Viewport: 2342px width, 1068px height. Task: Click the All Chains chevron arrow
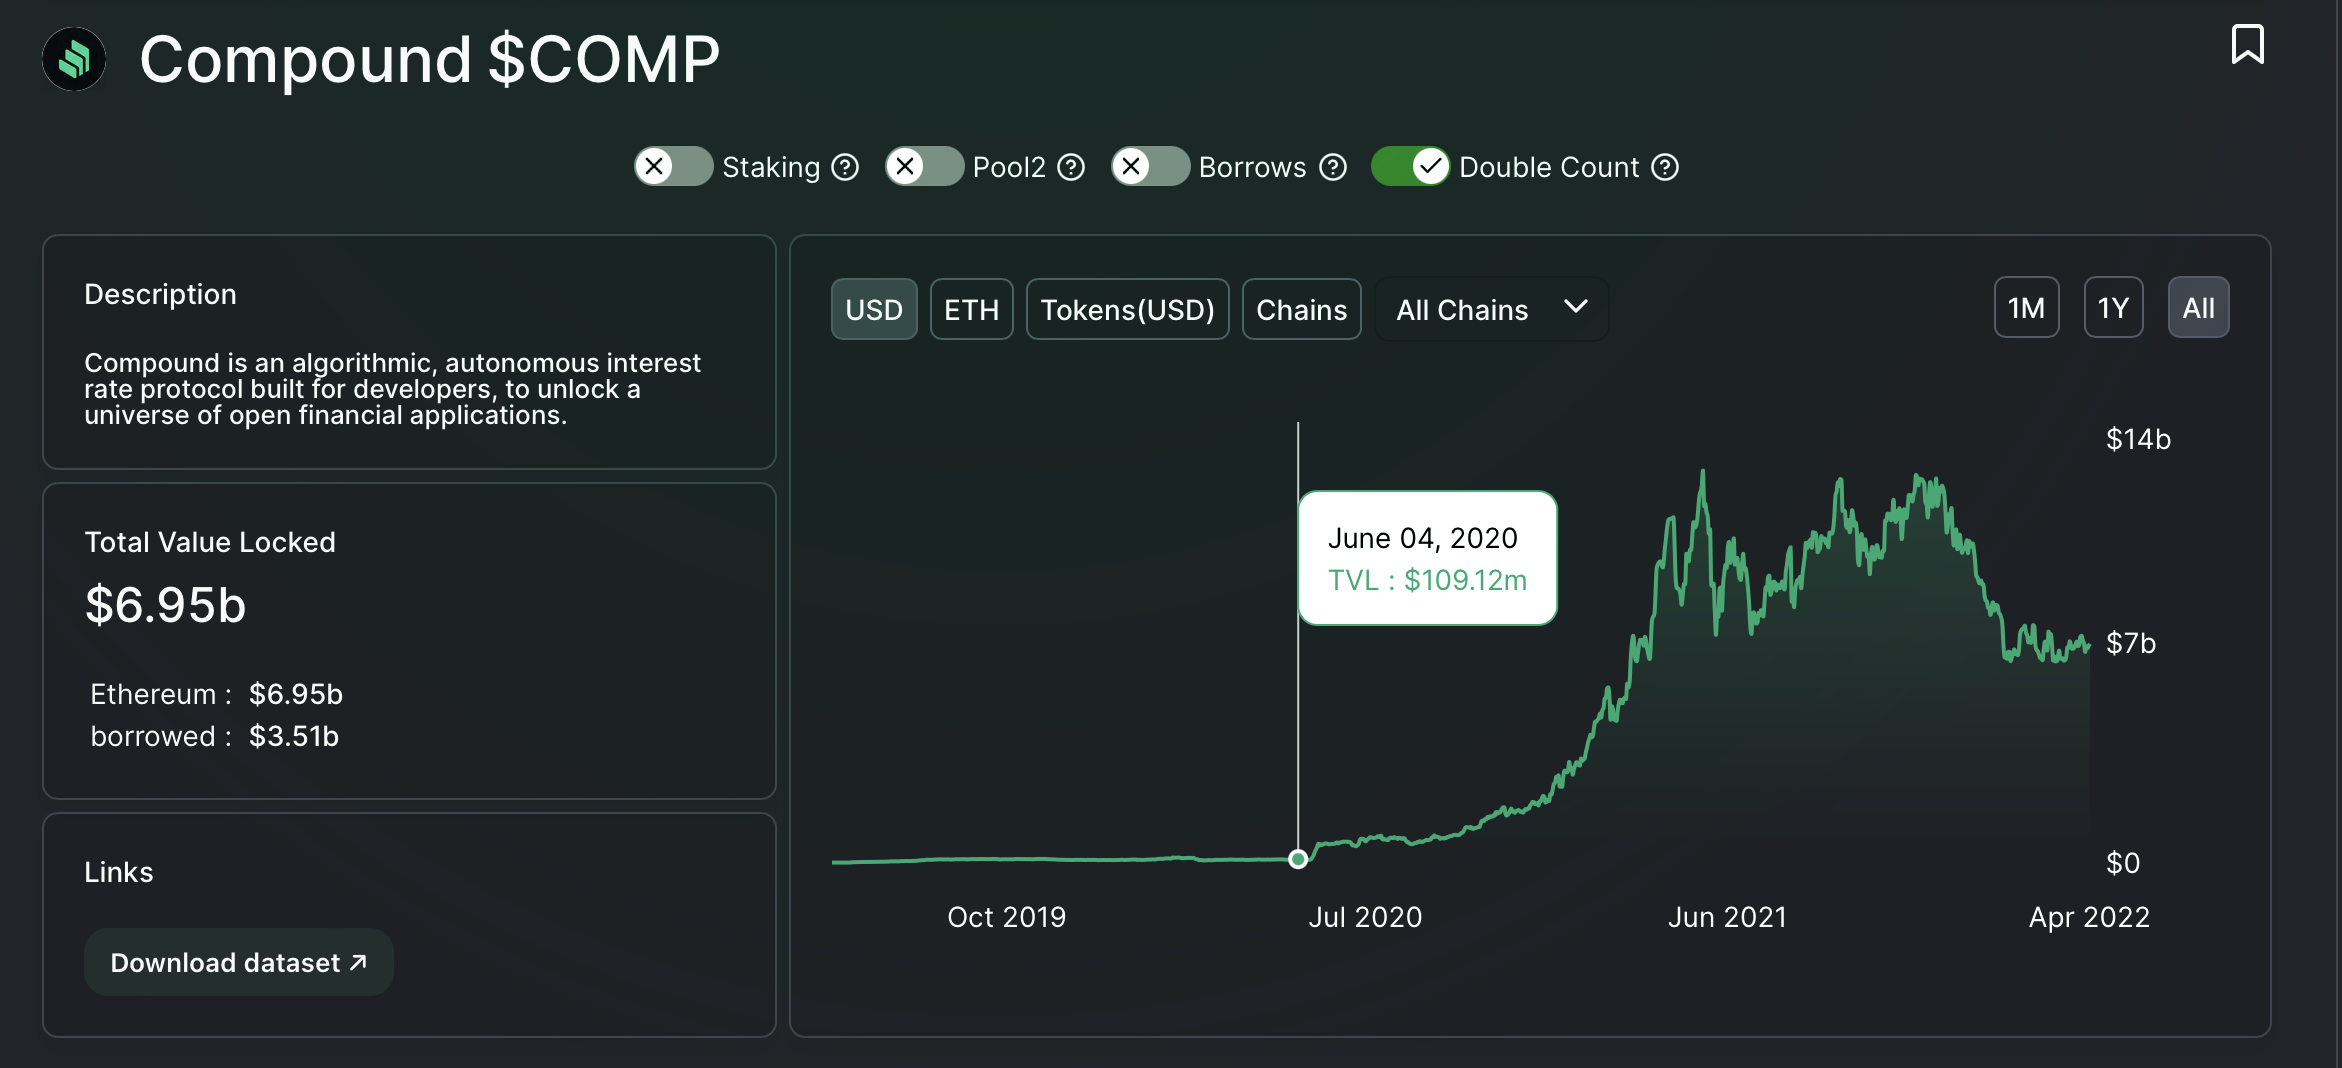pos(1575,307)
